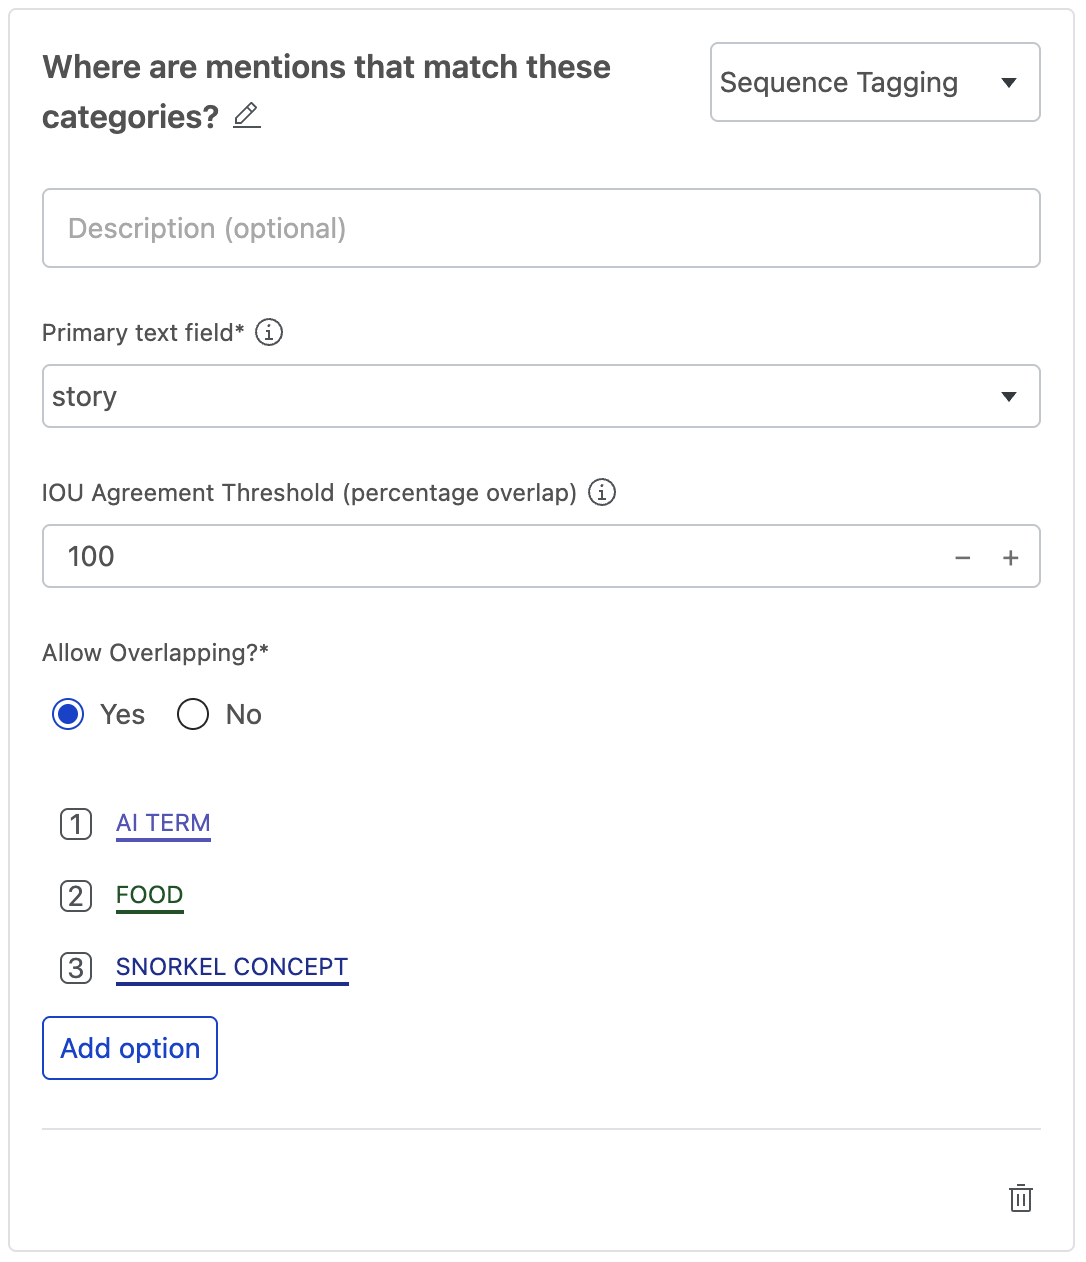Select the IOU threshold value 100 field
Image resolution: width=1086 pixels, height=1262 pixels.
(x=300, y=556)
